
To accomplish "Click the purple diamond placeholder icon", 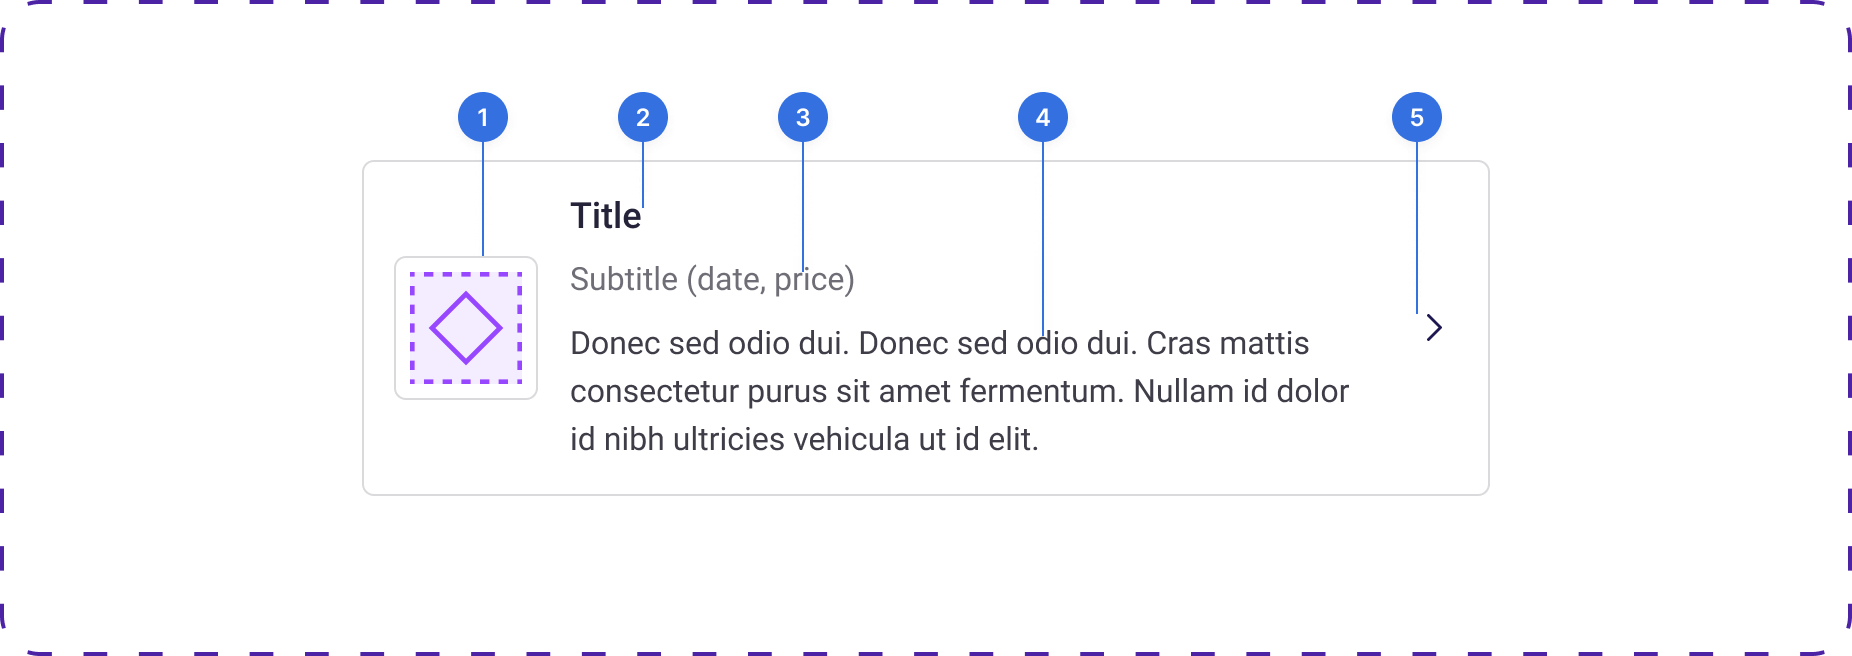I will tap(466, 328).
